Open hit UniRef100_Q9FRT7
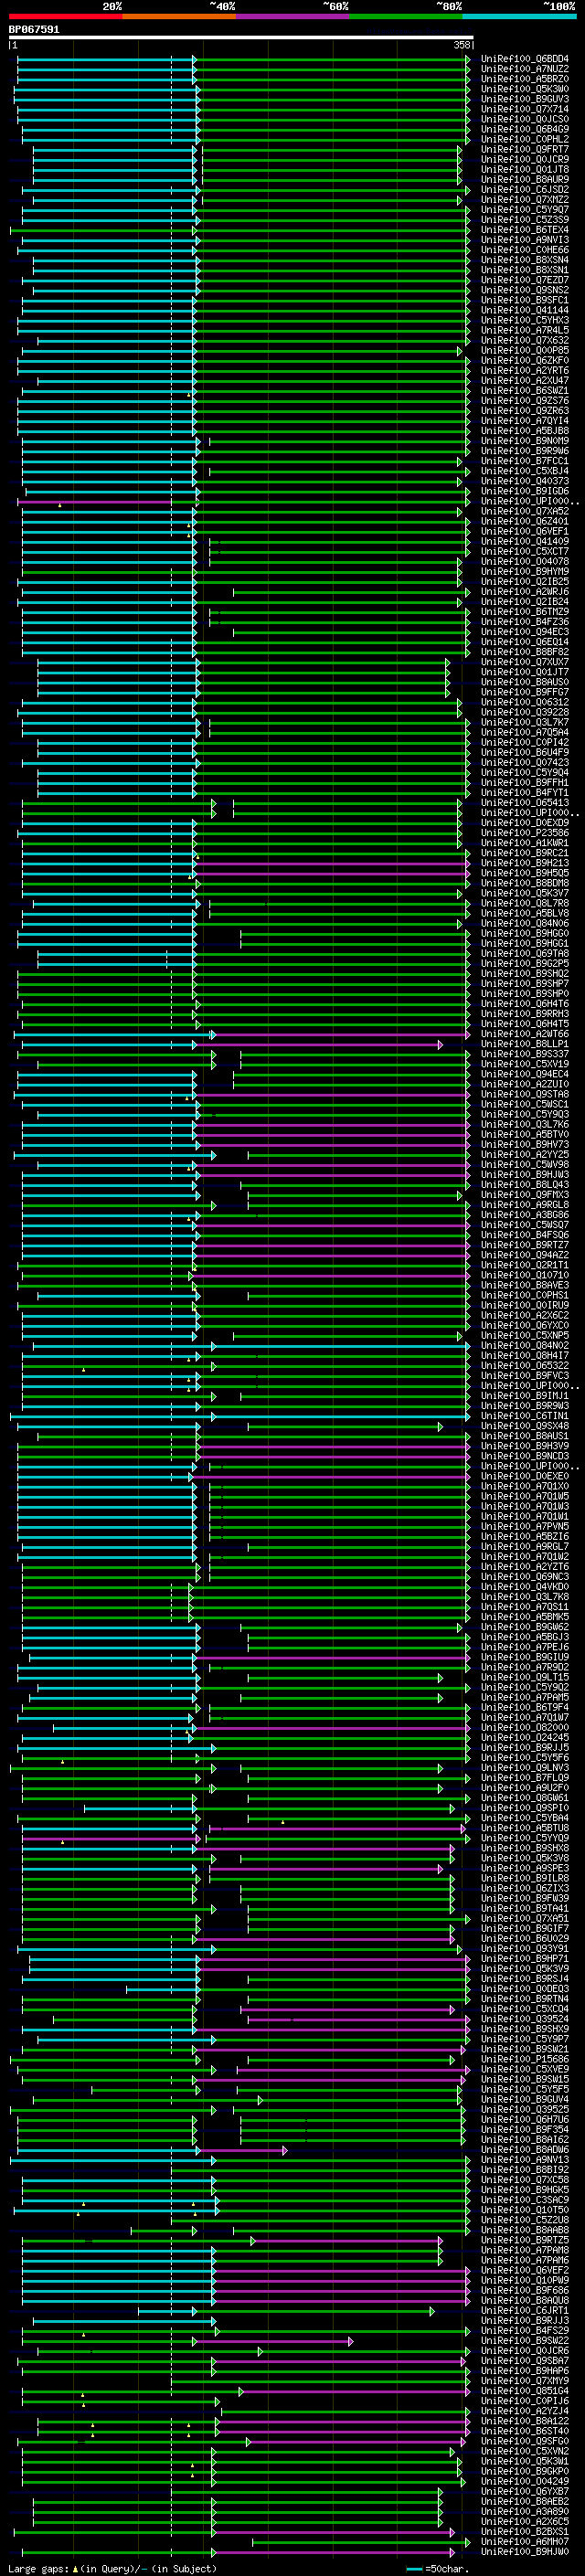Screen dimensions: 585x2576 tap(525, 149)
